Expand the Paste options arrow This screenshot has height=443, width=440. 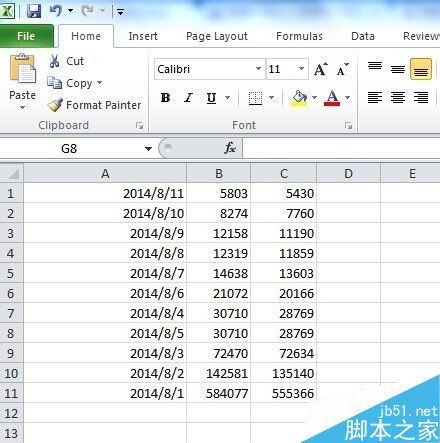22,107
